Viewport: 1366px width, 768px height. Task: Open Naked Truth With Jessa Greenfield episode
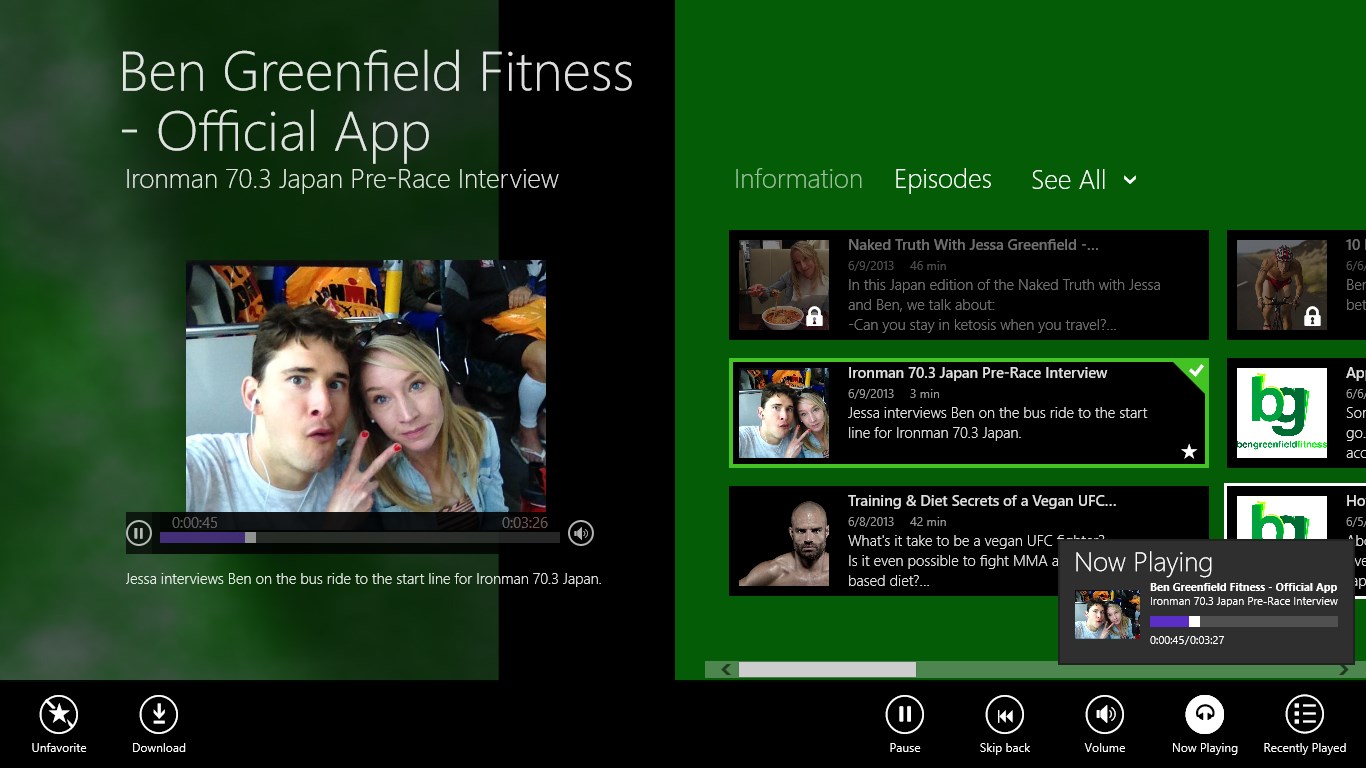coord(968,285)
